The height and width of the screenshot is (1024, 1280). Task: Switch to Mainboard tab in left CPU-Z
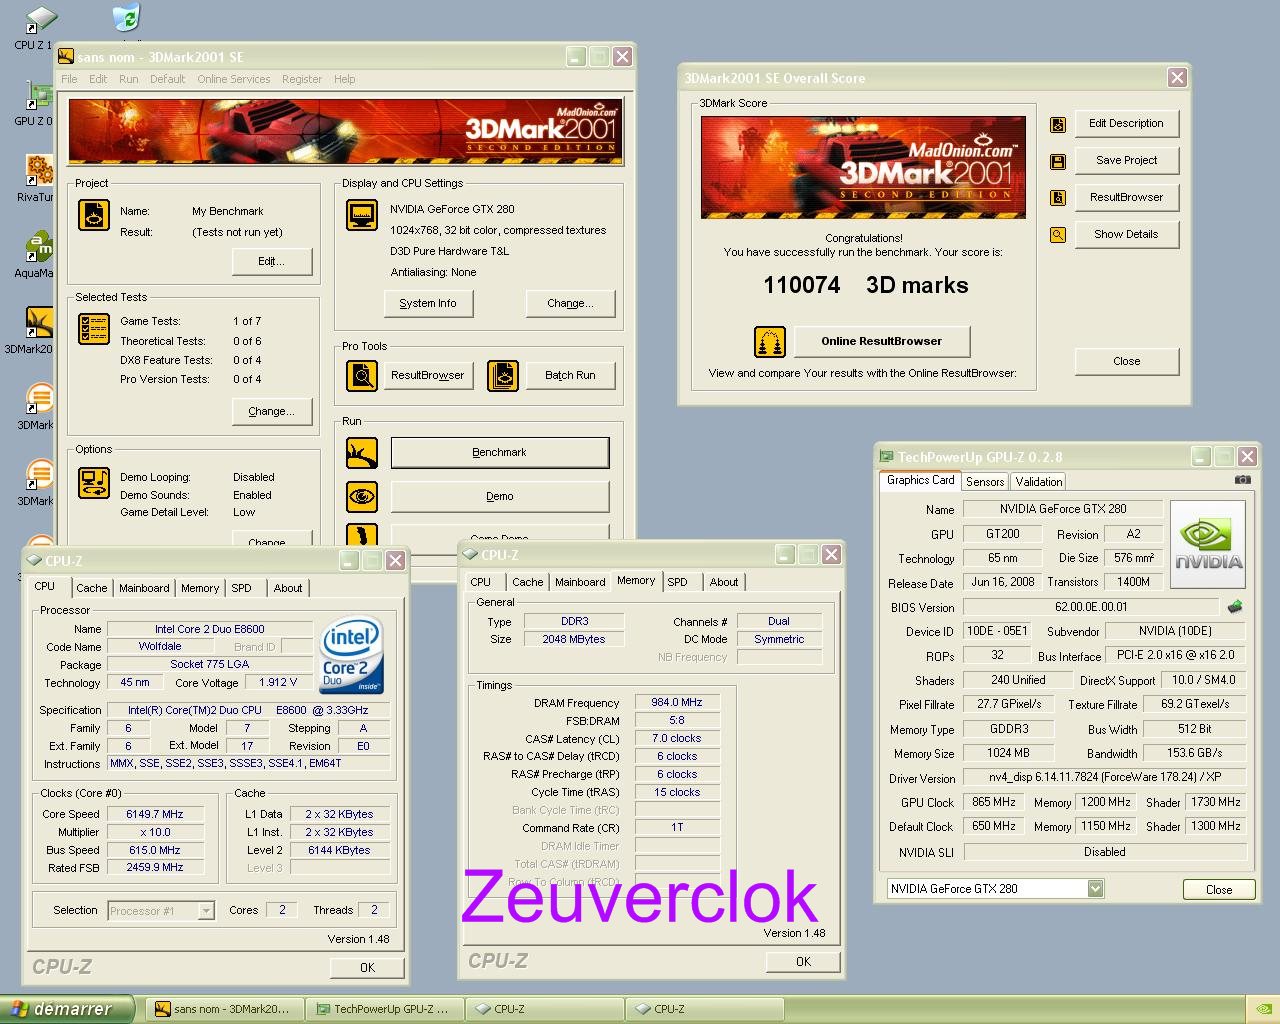pyautogui.click(x=144, y=588)
